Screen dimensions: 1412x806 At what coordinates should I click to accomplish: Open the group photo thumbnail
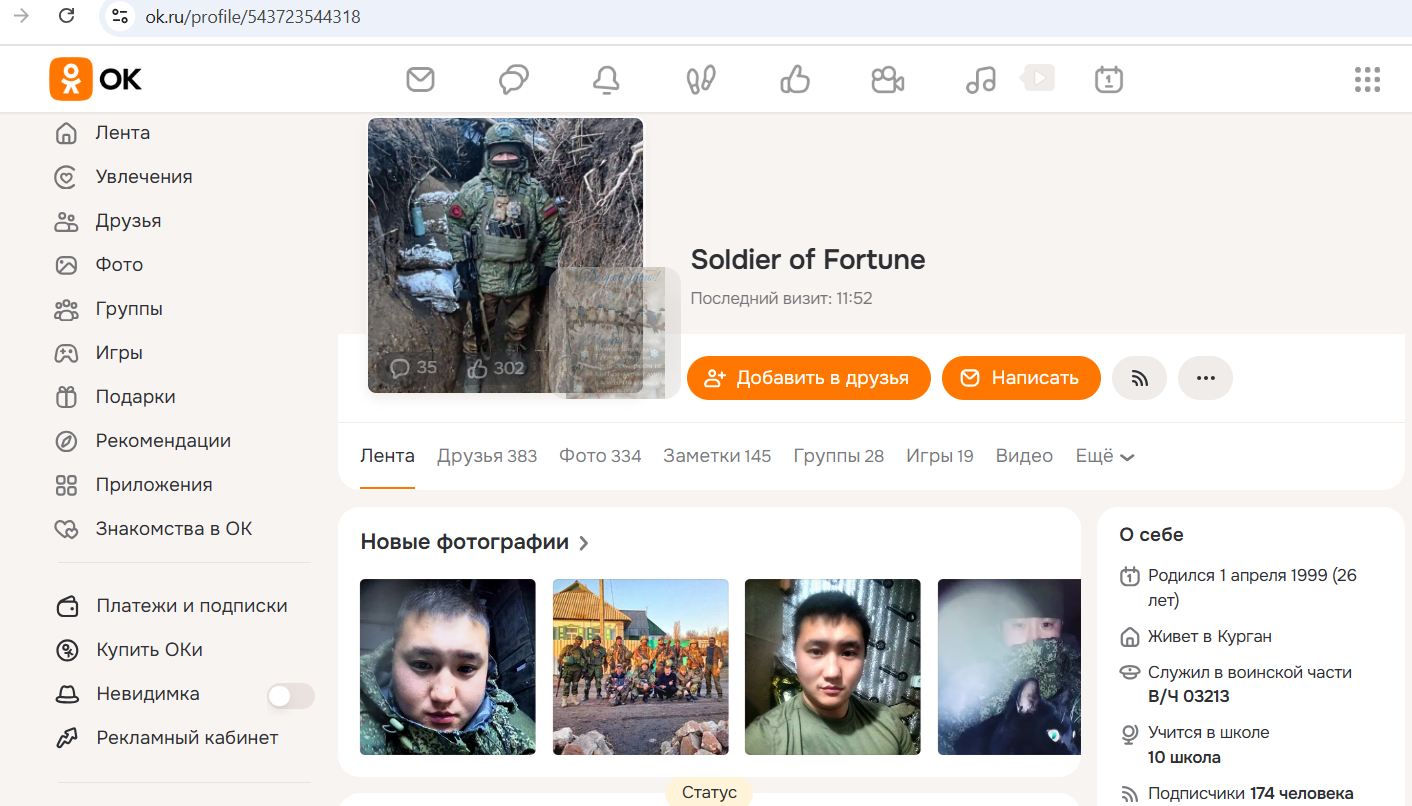tap(640, 667)
